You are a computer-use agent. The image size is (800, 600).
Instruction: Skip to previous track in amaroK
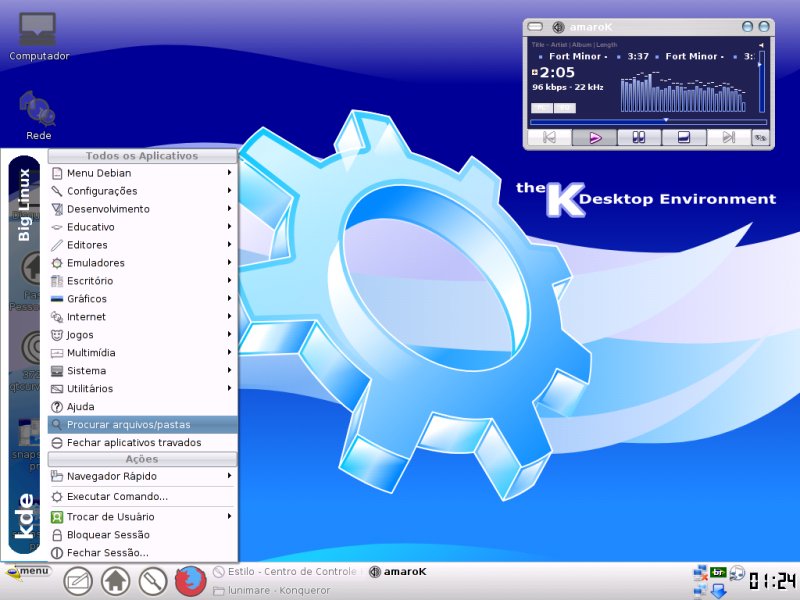(x=549, y=137)
